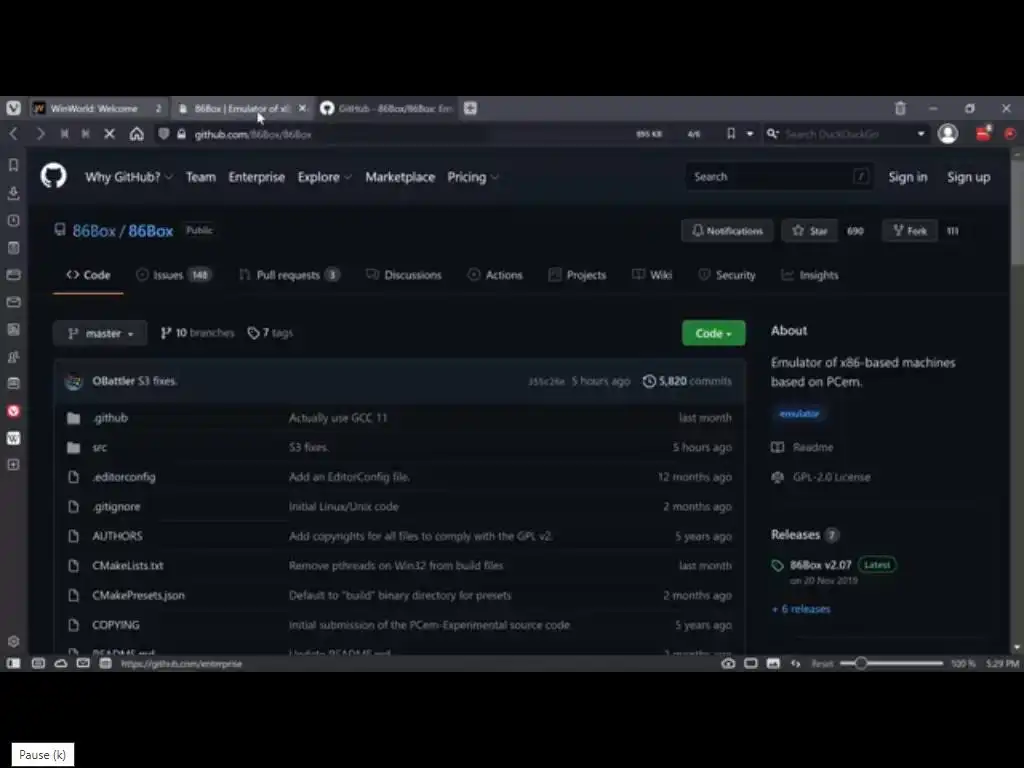
Task: Click the shield content blocker icon
Action: tap(163, 134)
